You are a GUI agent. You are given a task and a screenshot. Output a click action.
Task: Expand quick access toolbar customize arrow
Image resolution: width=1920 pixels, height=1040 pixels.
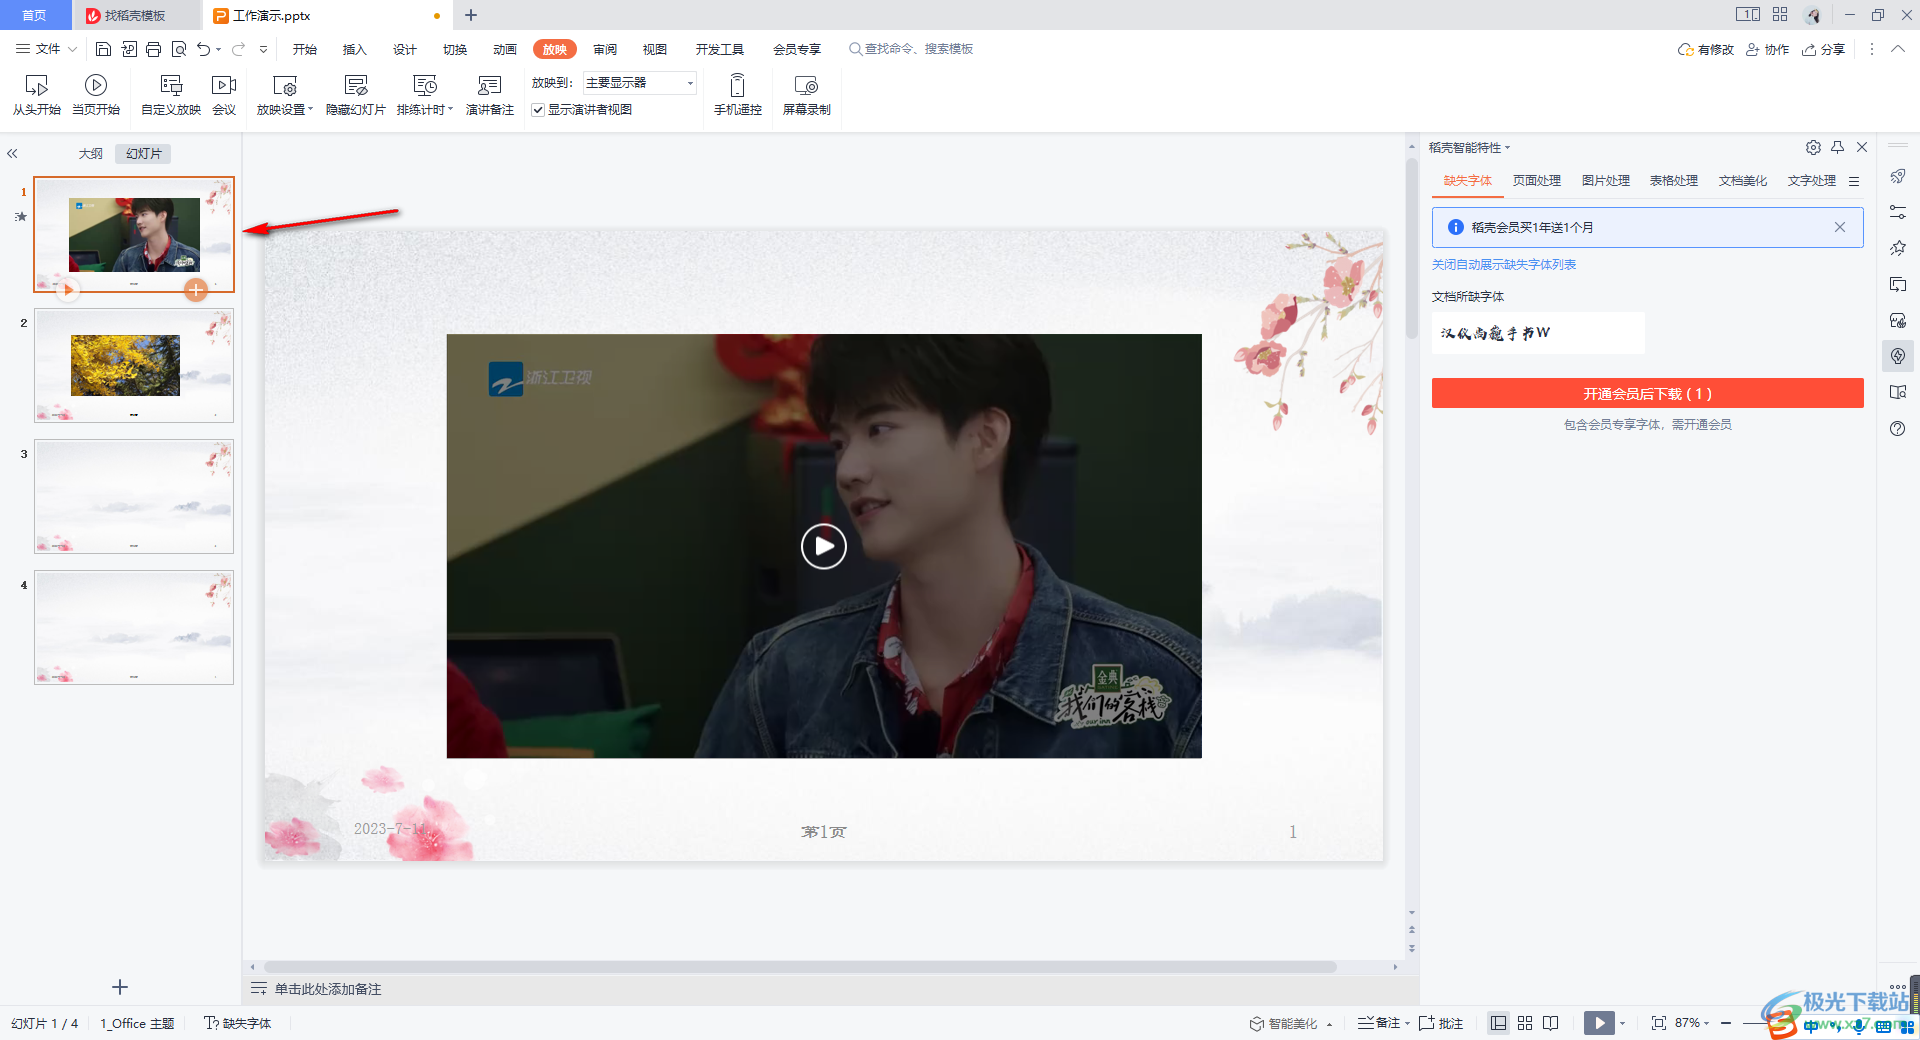click(263, 49)
